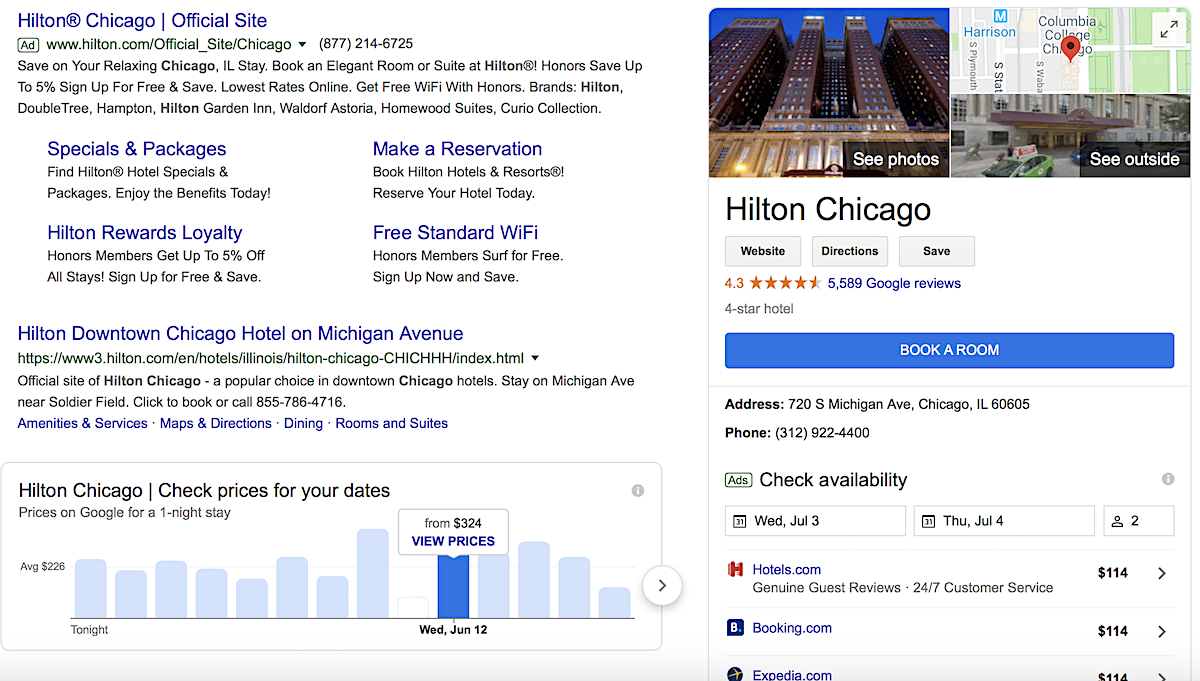This screenshot has width=1200, height=681.
Task: Open the guest count selector showing 2
Action: (x=1138, y=521)
